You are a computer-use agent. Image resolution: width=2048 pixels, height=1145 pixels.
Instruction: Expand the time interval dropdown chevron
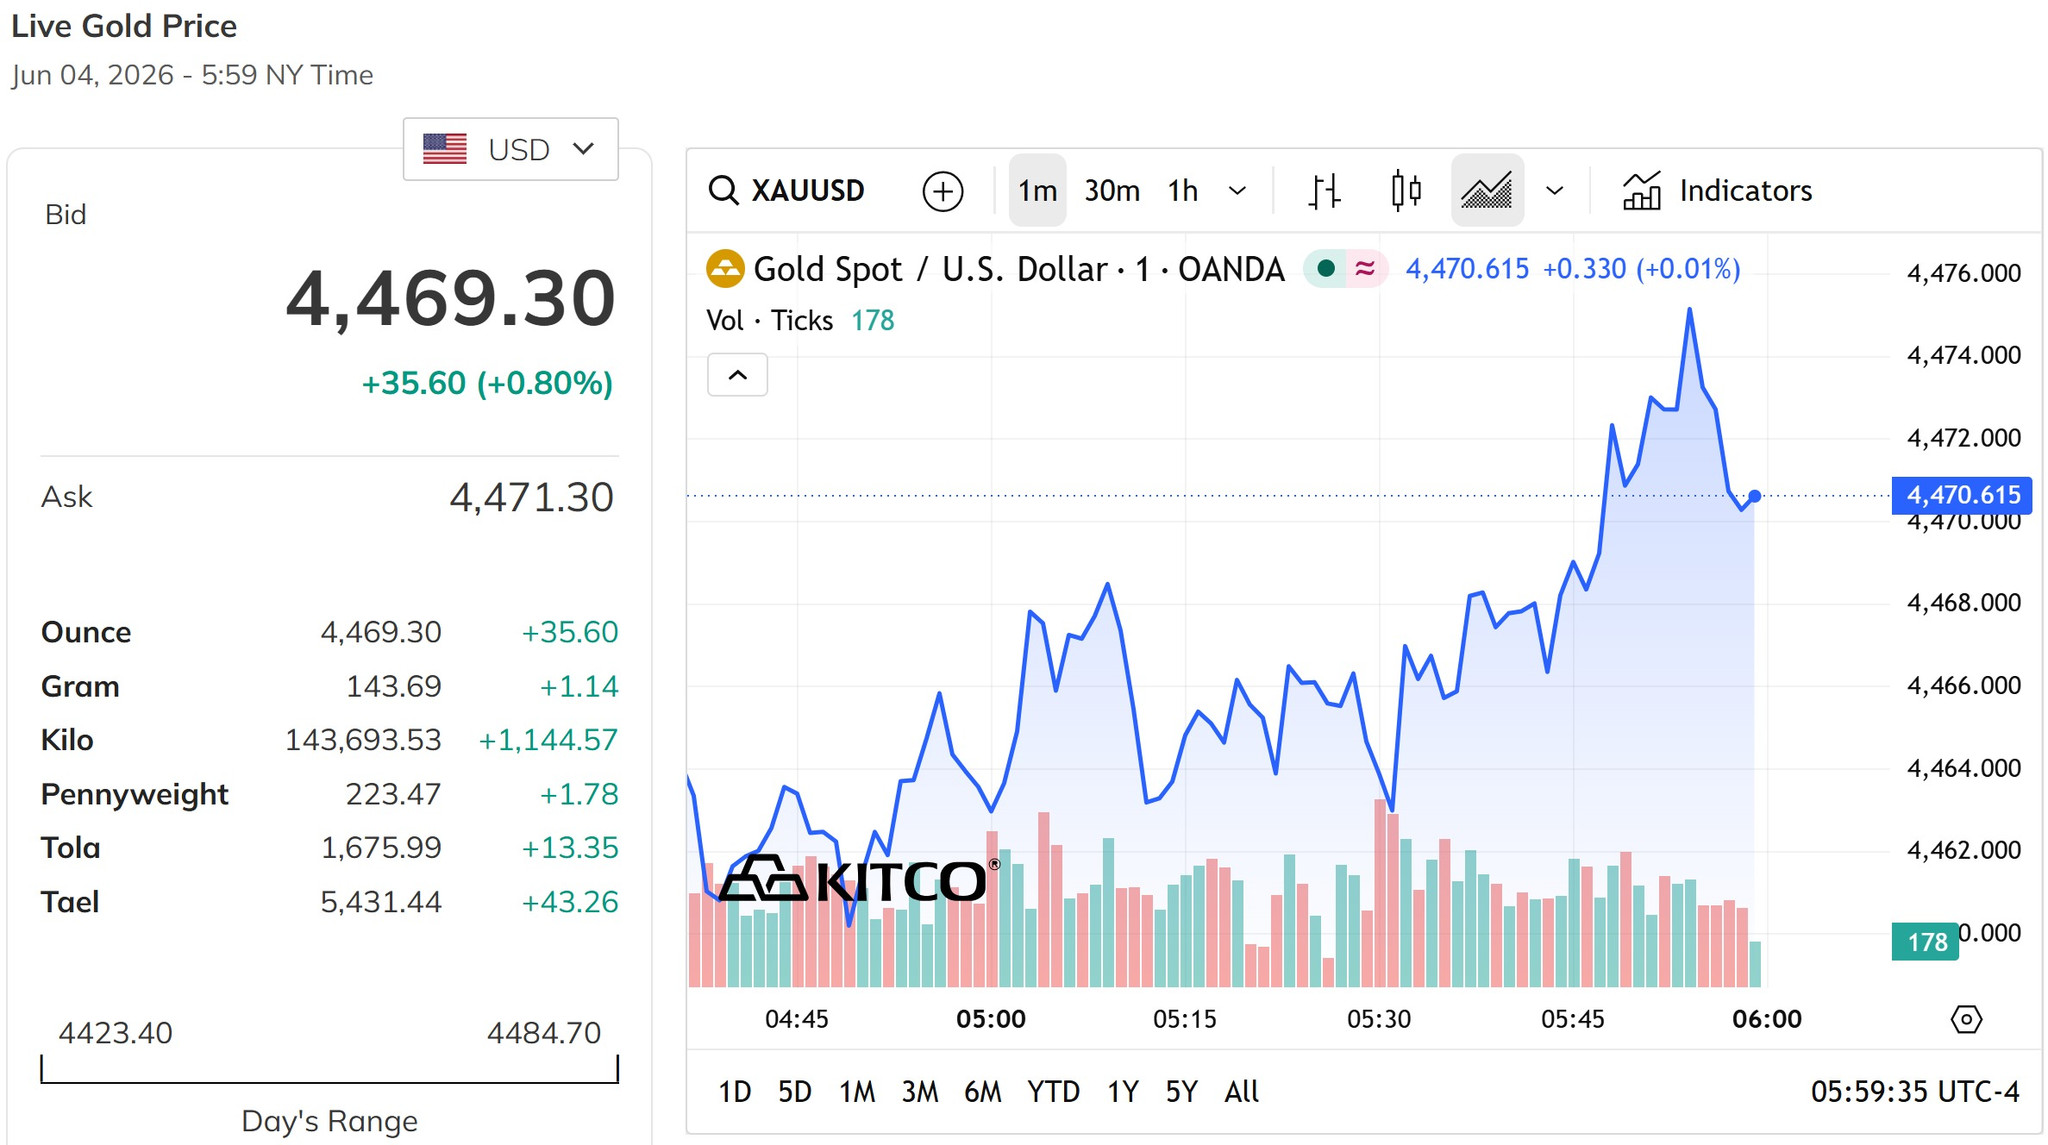[x=1237, y=190]
